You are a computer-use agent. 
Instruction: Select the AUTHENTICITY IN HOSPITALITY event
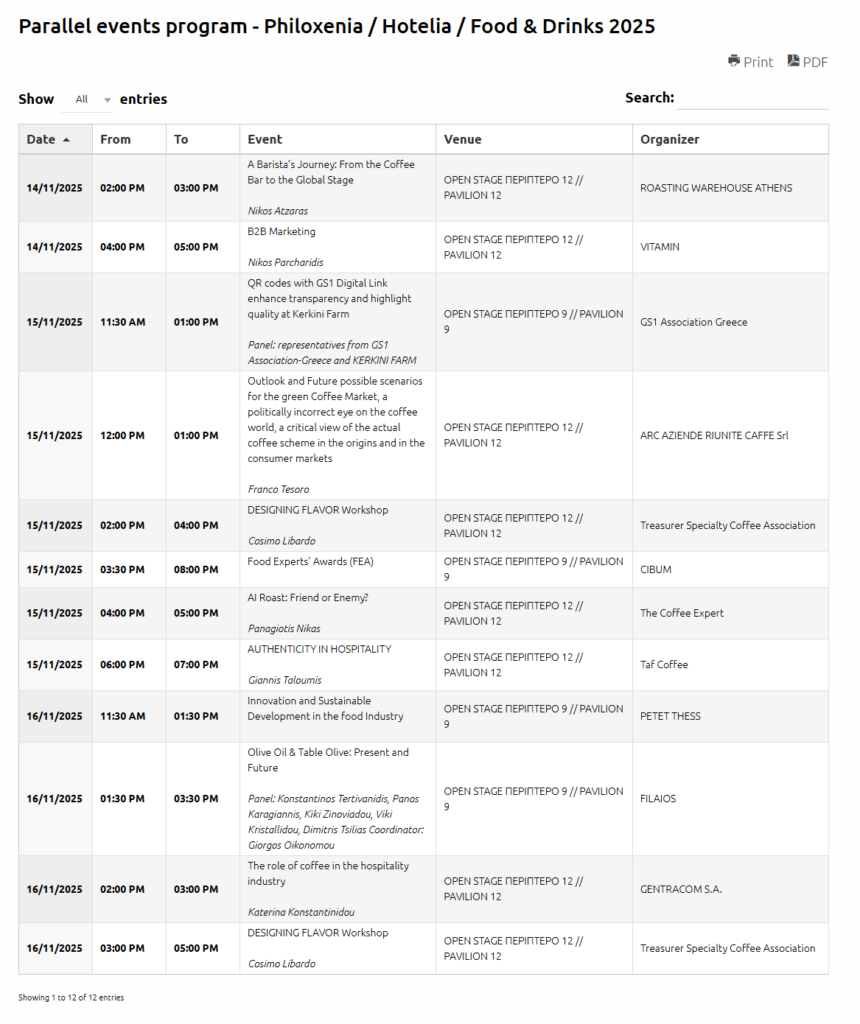click(319, 649)
